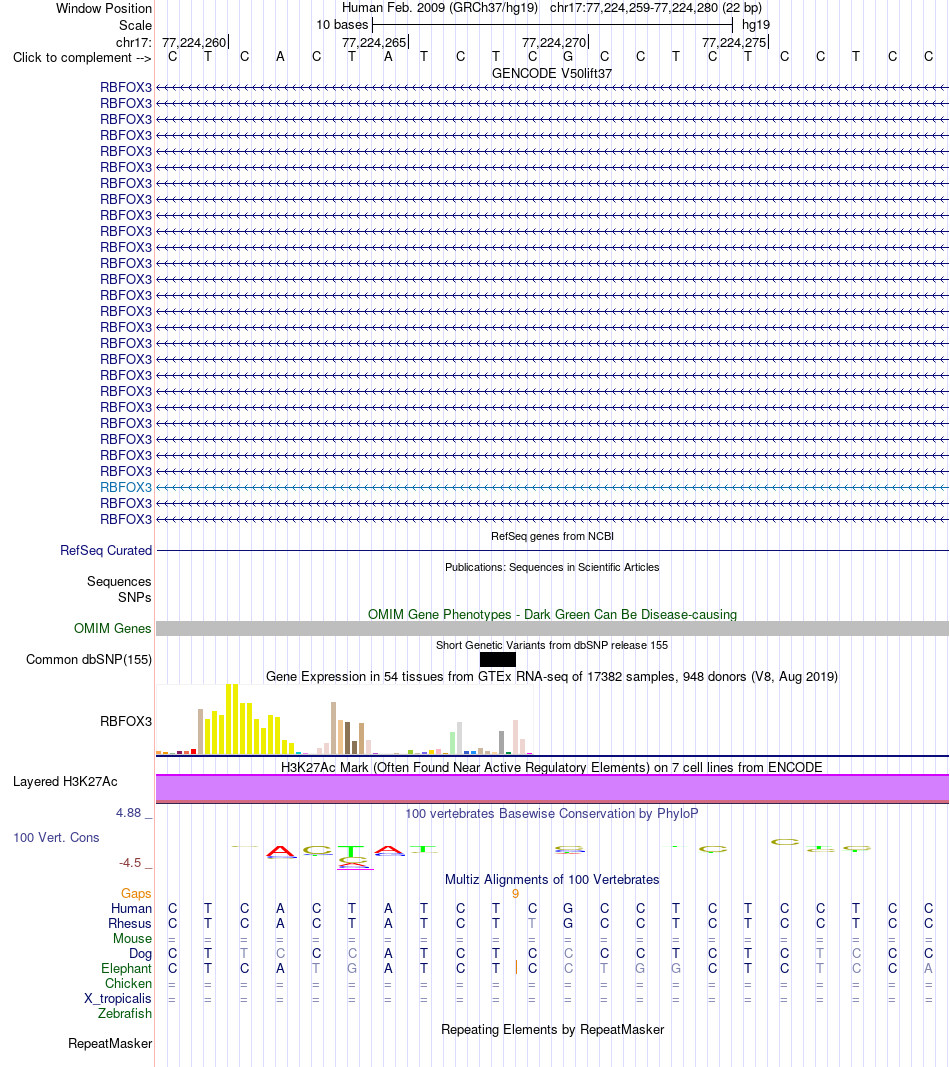This screenshot has width=950, height=1067.
Task: Click the orange insertion bar in Elephant row
Action: (516, 967)
